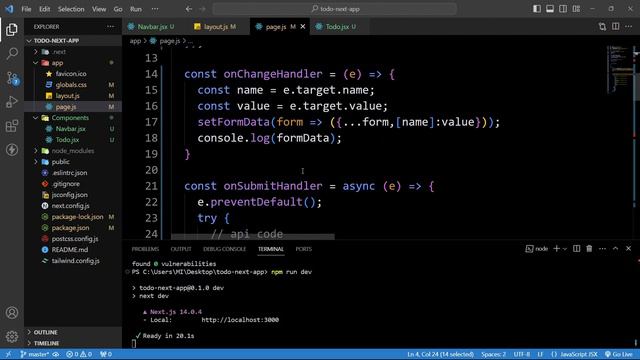The image size is (640, 360).
Task: Toggle the primary side bar layout icon
Action: click(537, 9)
